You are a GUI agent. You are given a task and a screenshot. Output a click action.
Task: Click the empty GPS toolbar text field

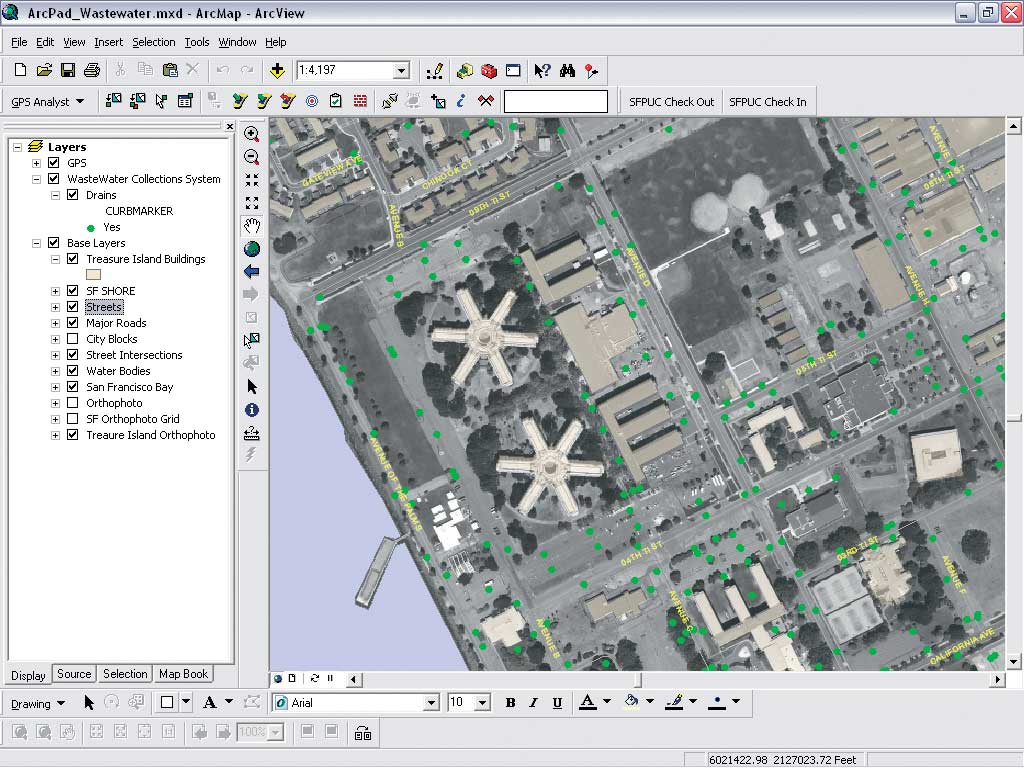click(x=555, y=101)
